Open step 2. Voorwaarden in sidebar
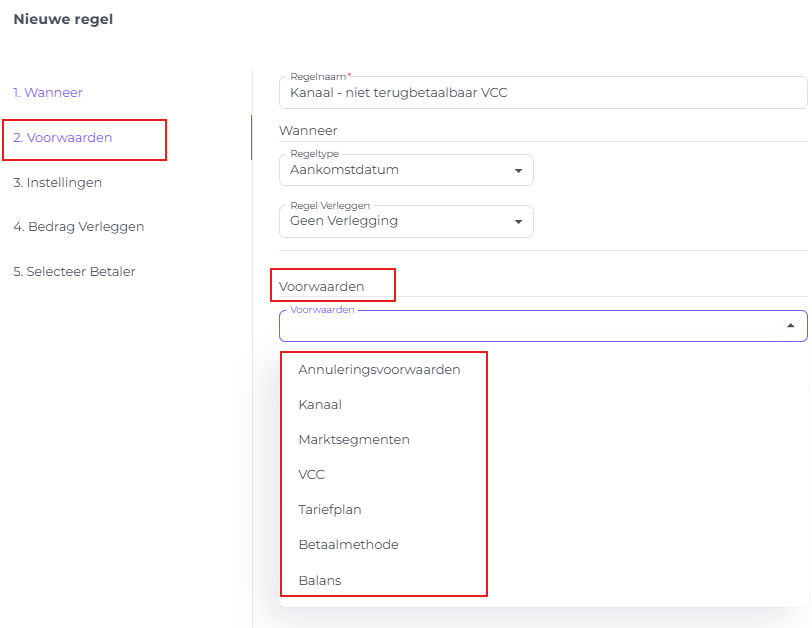The width and height of the screenshot is (812, 628). point(63,138)
